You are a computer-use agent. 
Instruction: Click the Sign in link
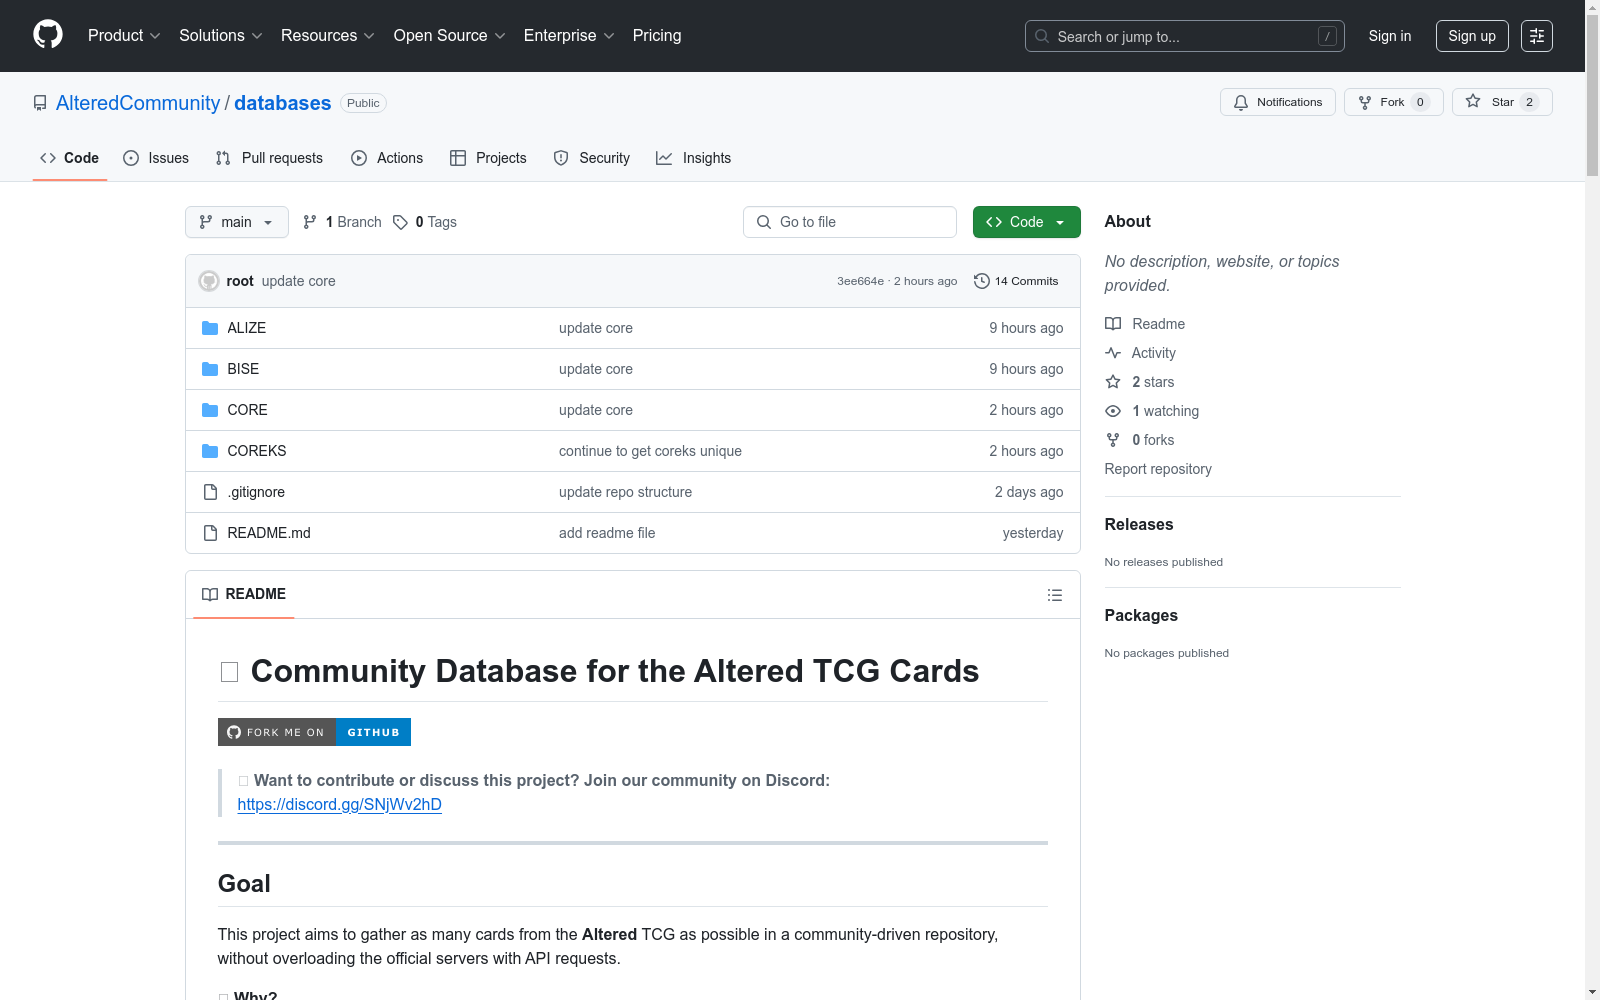coord(1390,36)
